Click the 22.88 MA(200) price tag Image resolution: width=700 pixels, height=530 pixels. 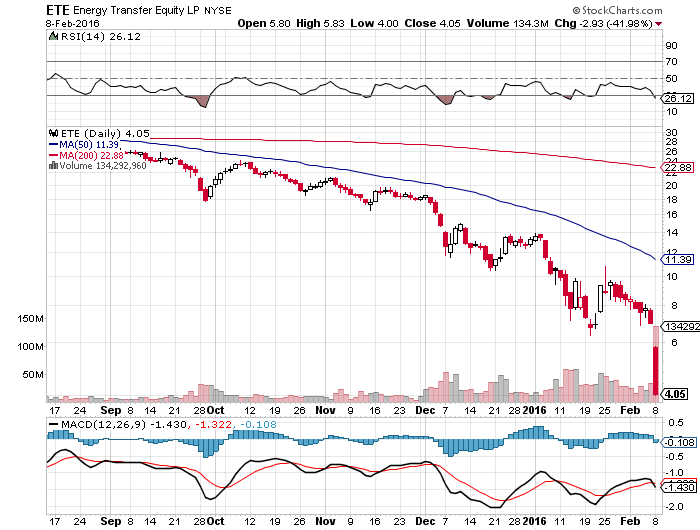coord(678,168)
